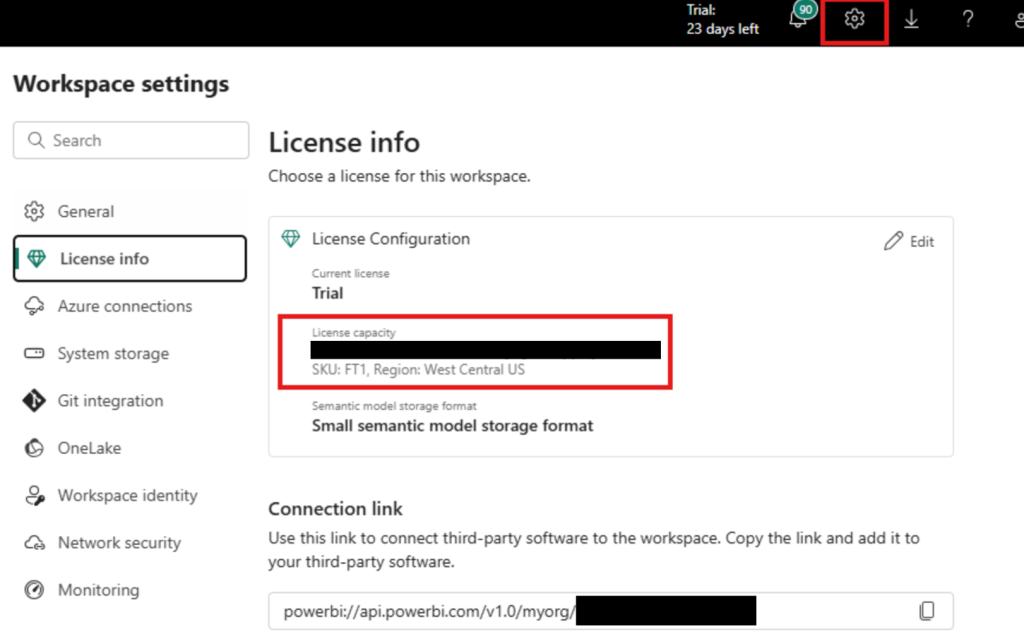Click Edit in the License Configuration card
This screenshot has width=1024, height=634.
pos(910,241)
